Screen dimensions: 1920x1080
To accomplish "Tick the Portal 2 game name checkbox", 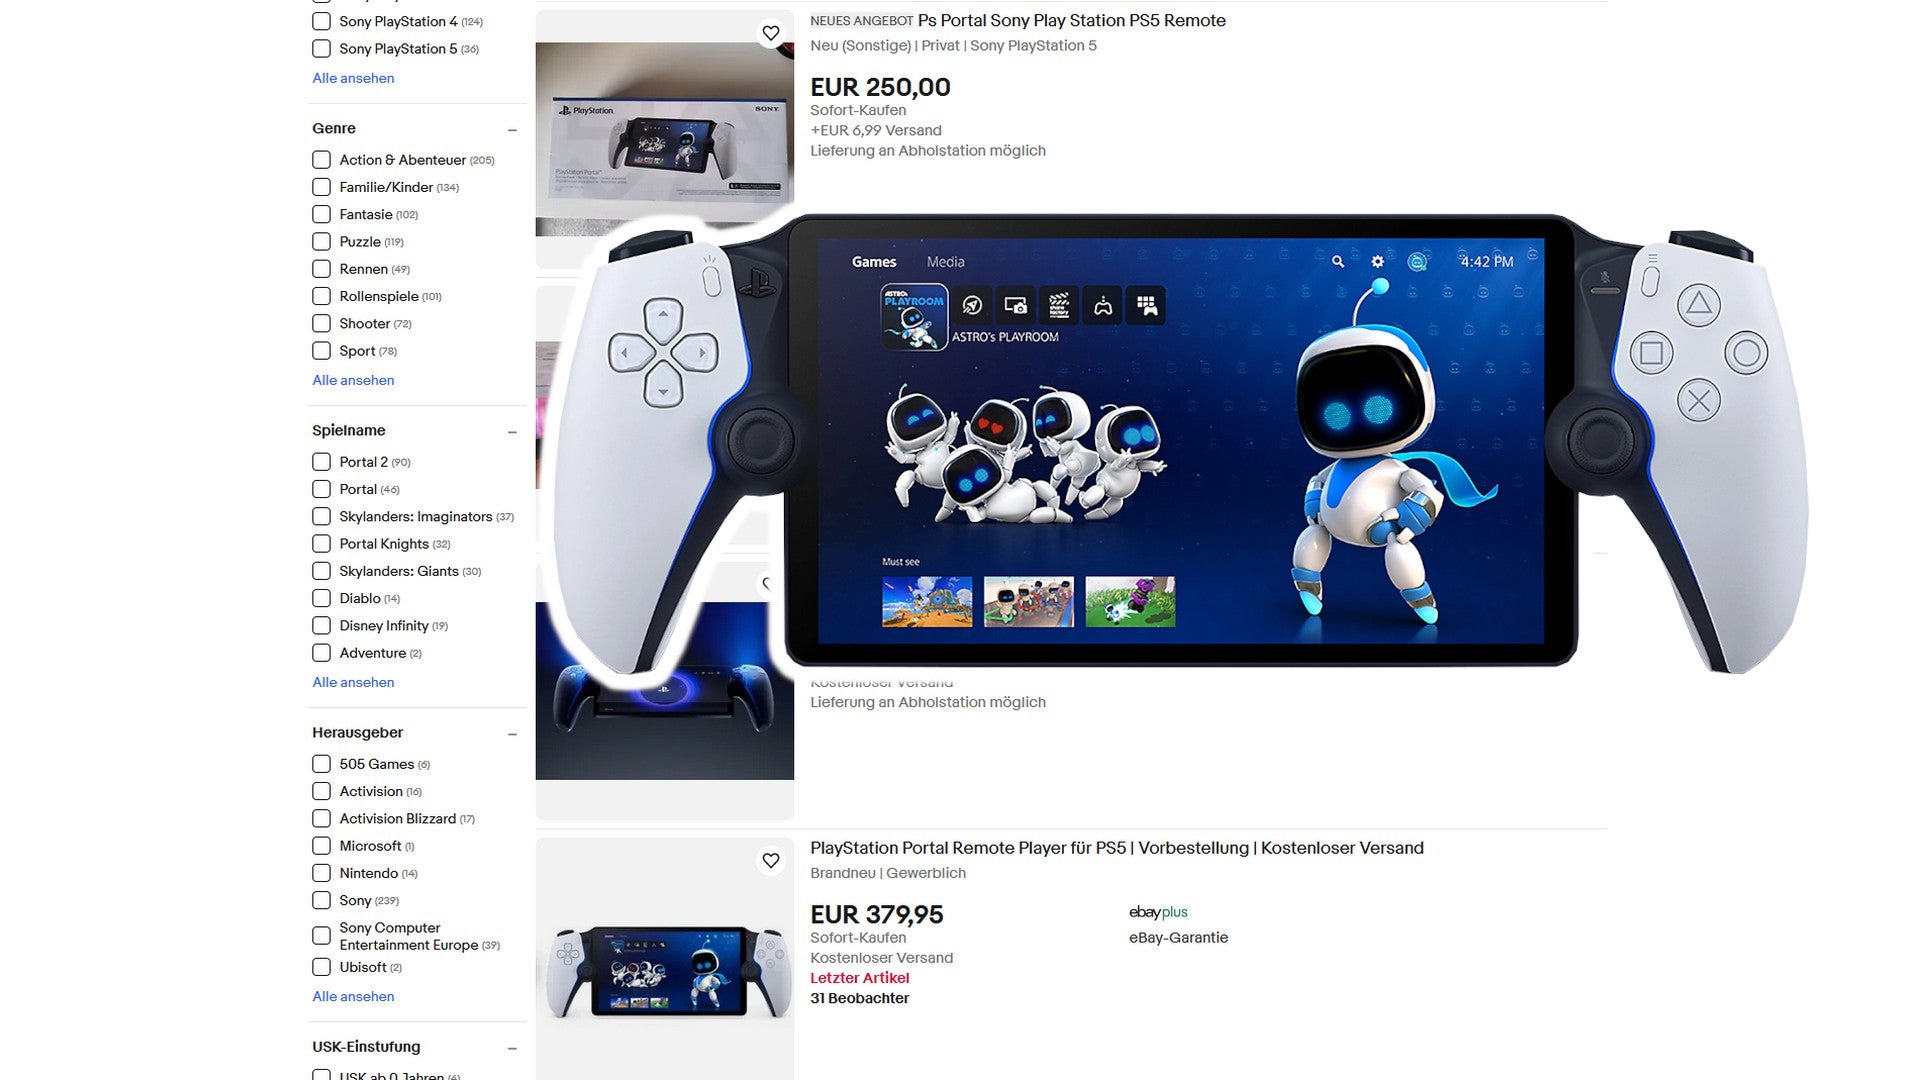I will (321, 462).
